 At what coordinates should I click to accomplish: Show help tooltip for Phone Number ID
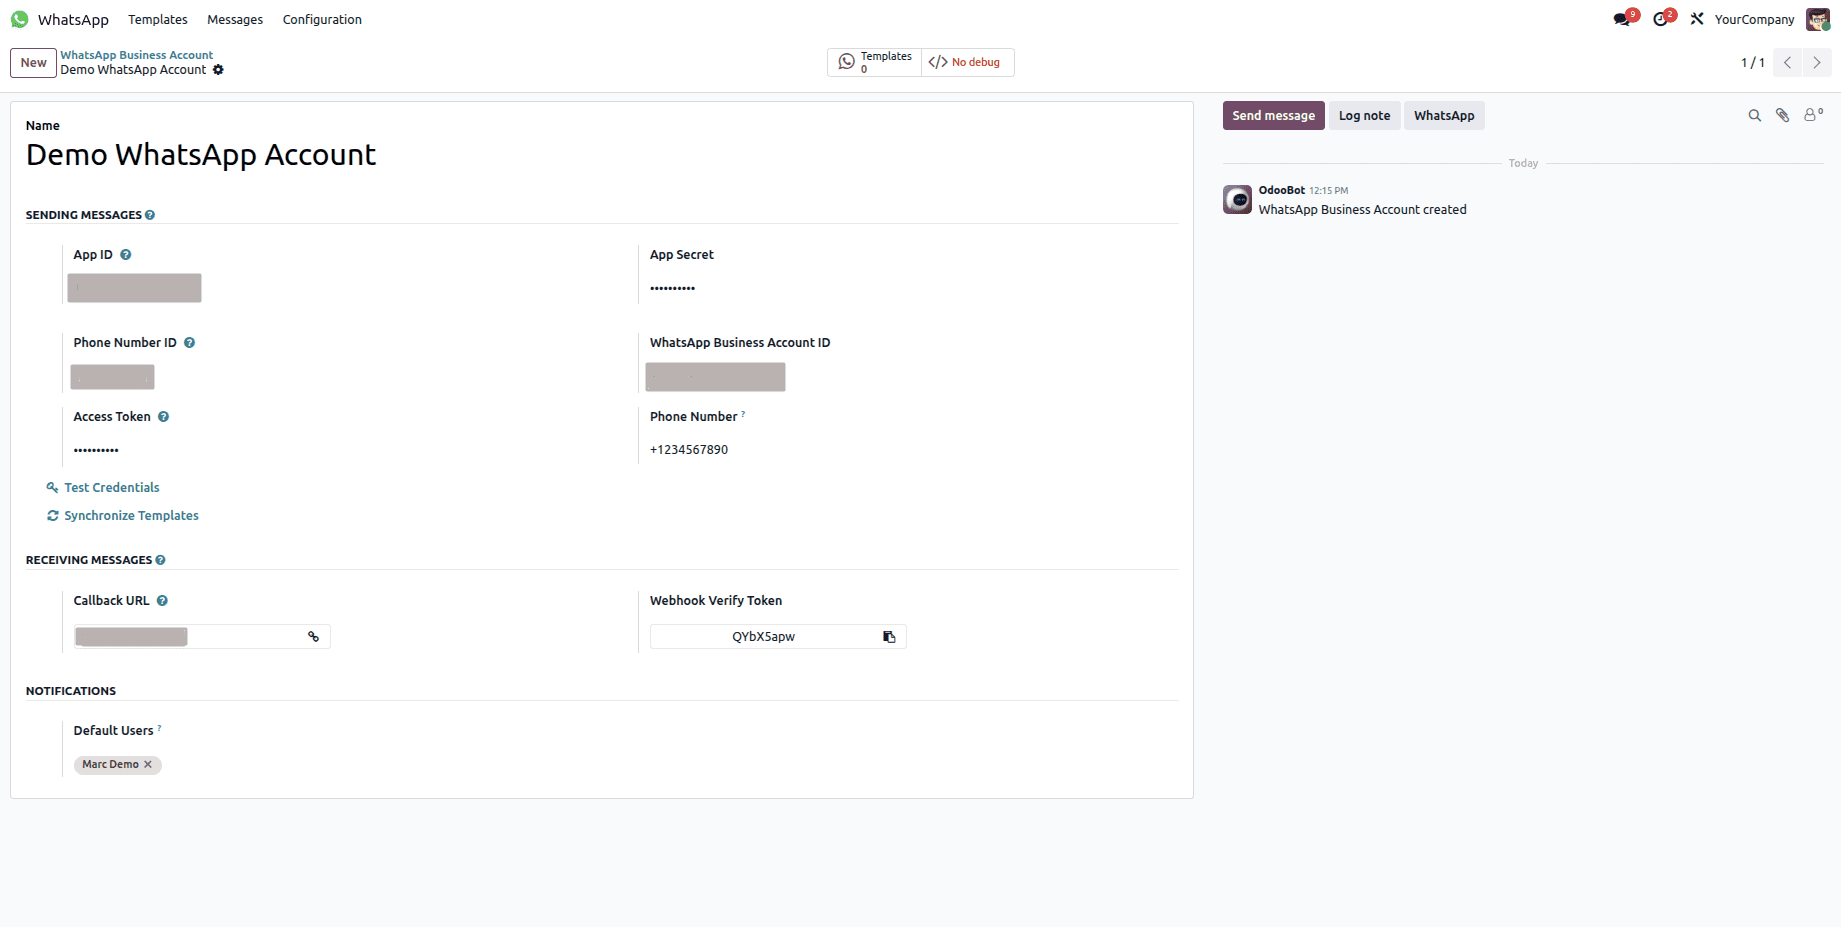point(189,343)
